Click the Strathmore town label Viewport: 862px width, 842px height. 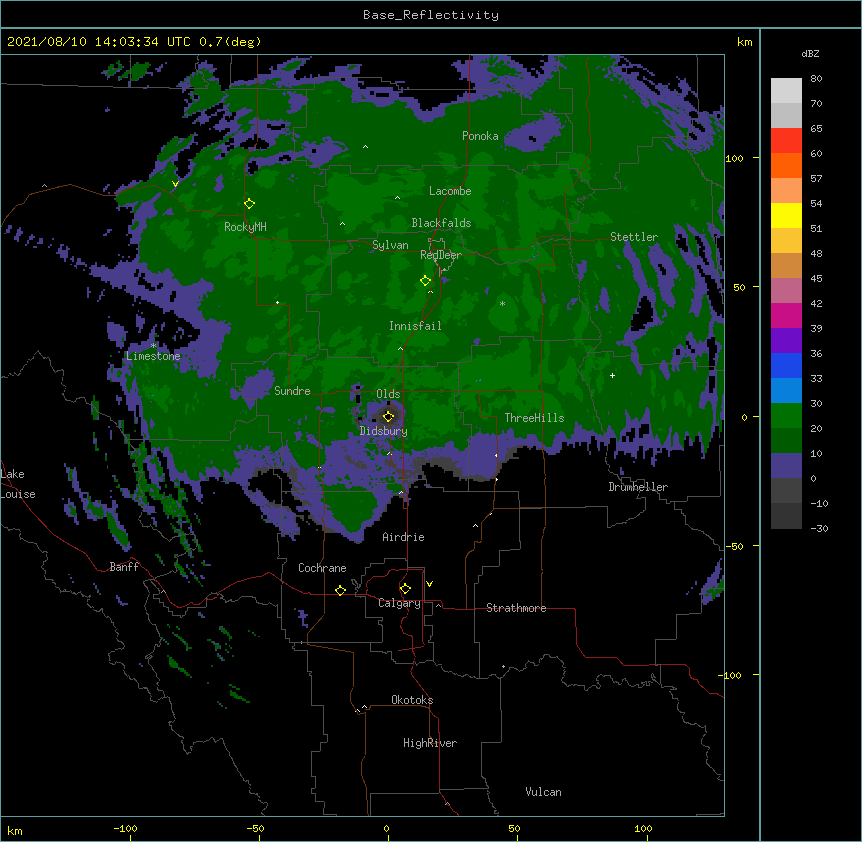point(516,608)
